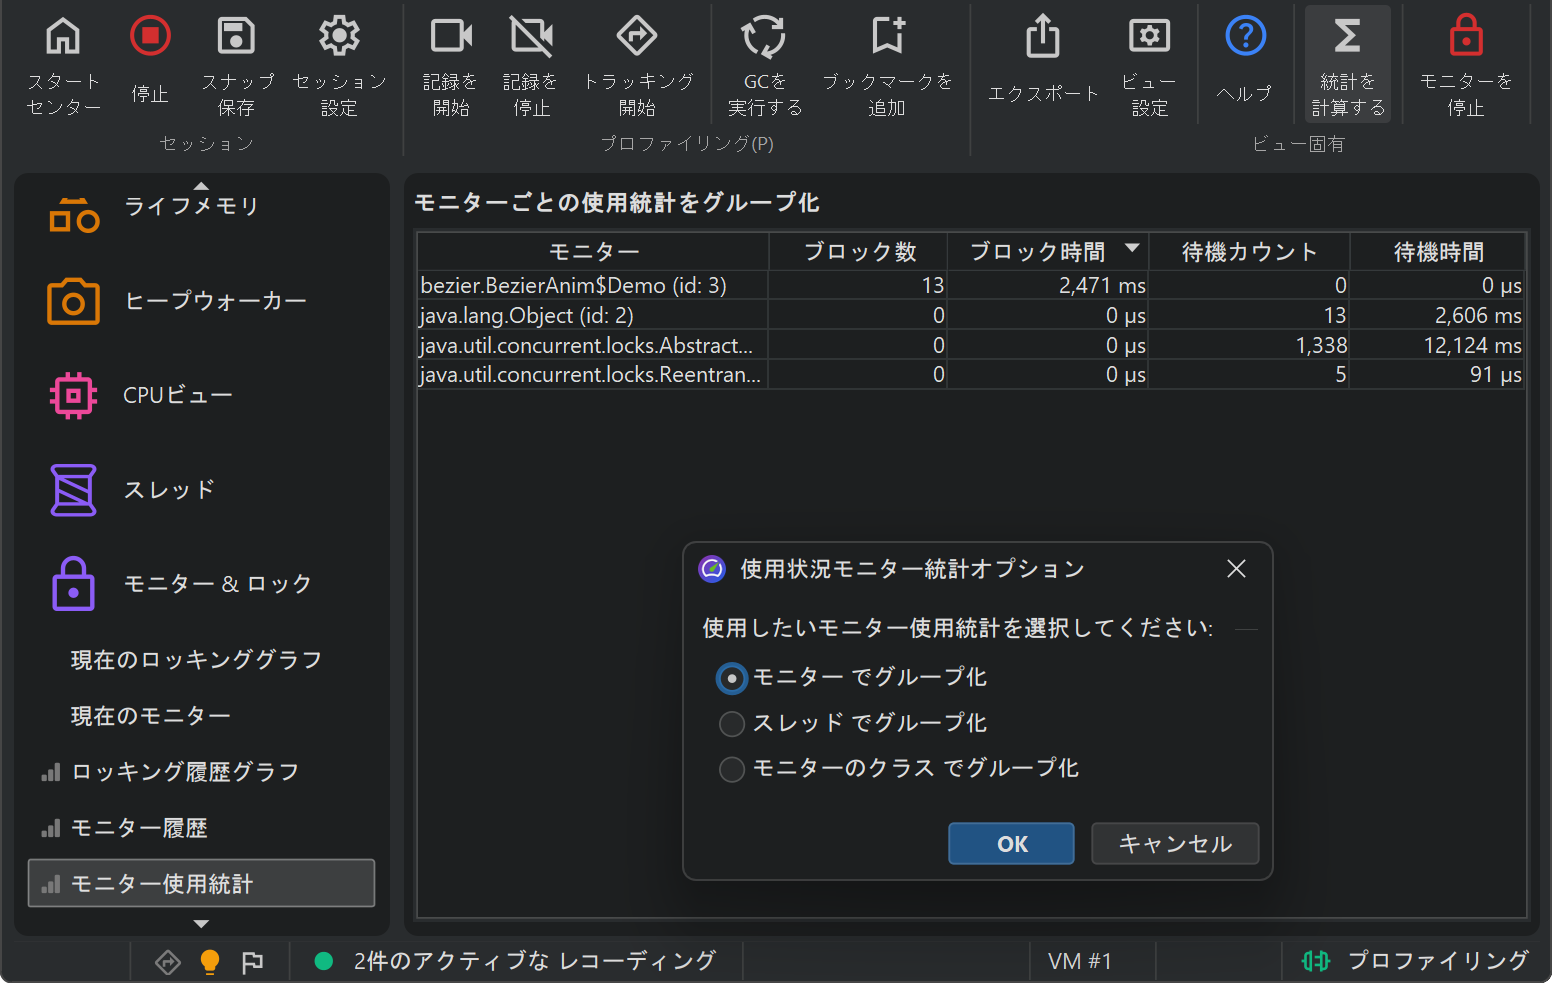
Task: Click ブロック時間 column sort arrow
Action: [x=1132, y=249]
